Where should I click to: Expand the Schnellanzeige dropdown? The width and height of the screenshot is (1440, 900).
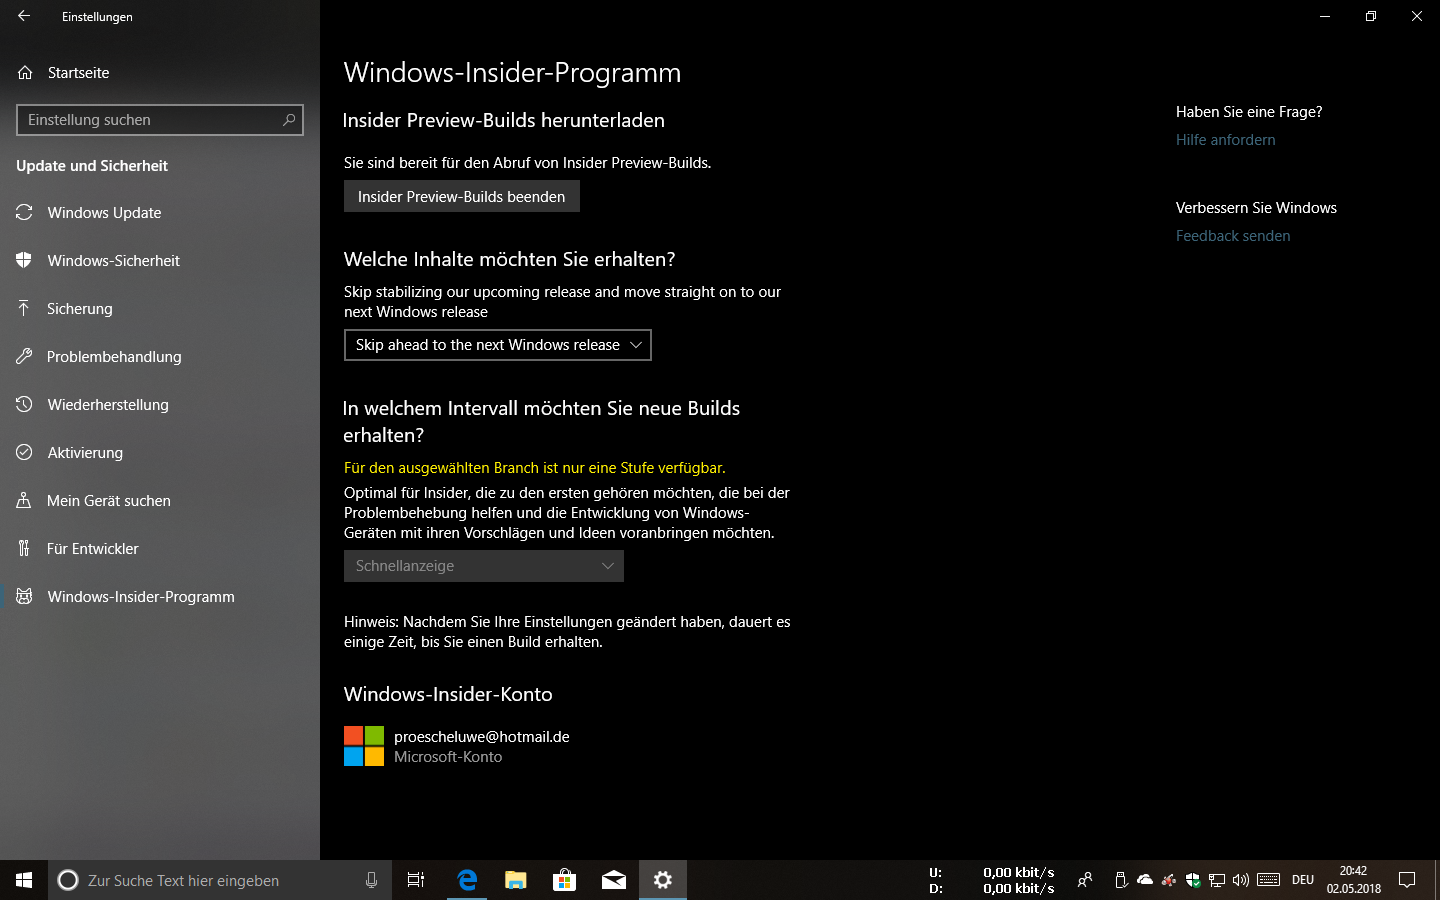pyautogui.click(x=484, y=566)
